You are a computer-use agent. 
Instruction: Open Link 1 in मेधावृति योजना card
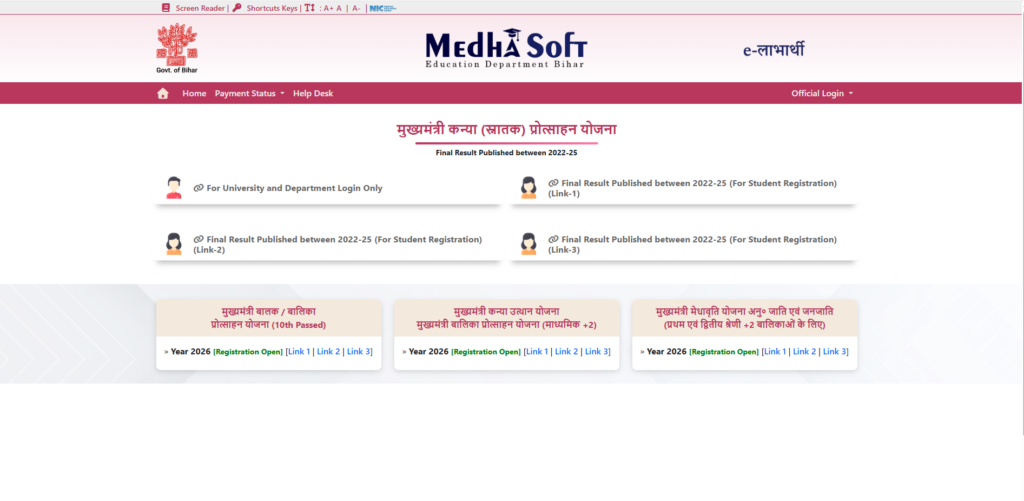click(x=775, y=351)
